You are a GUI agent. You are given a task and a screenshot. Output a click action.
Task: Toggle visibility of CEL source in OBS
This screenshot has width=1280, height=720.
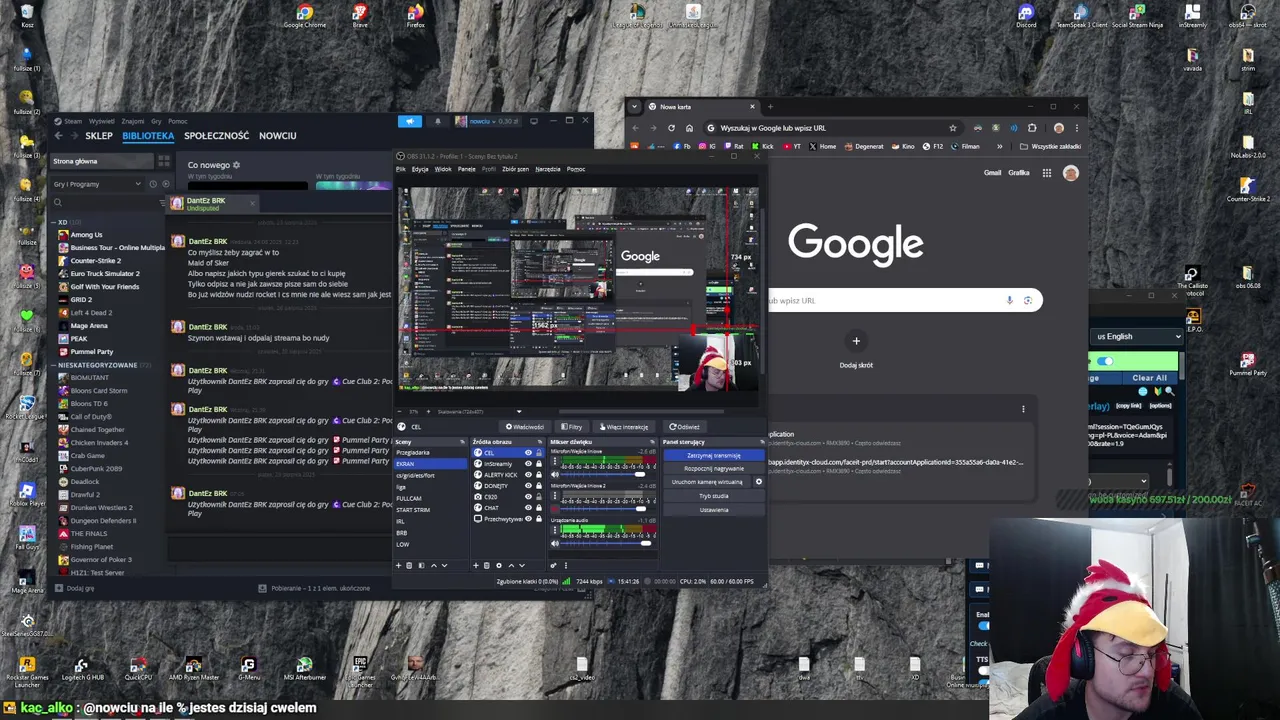point(528,453)
